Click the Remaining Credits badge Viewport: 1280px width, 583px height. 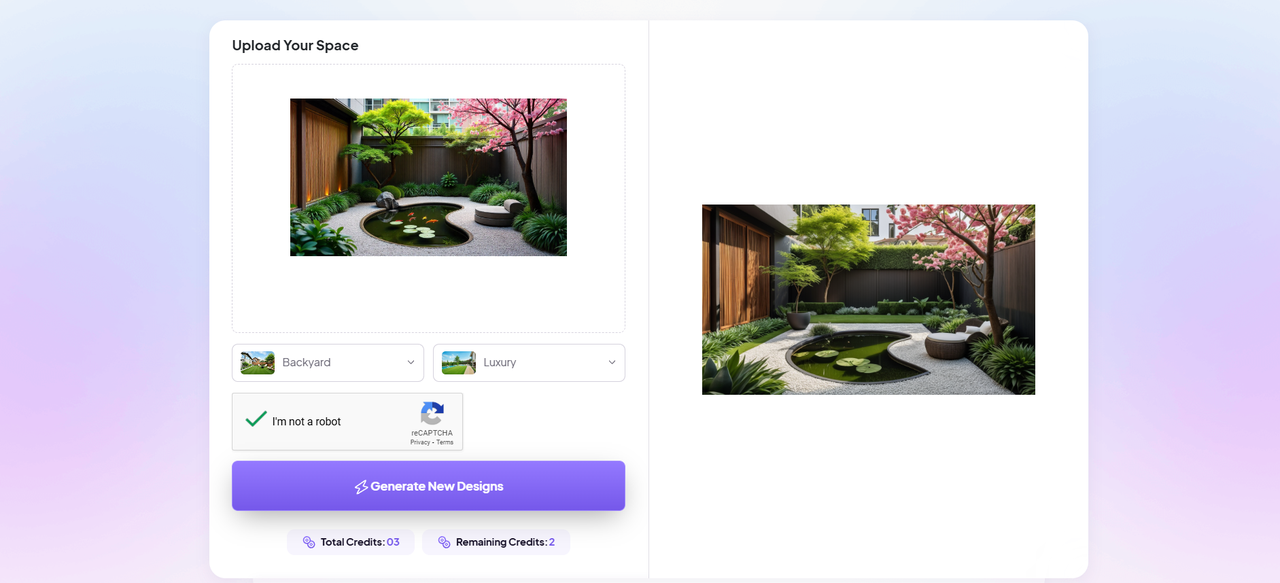click(x=496, y=542)
